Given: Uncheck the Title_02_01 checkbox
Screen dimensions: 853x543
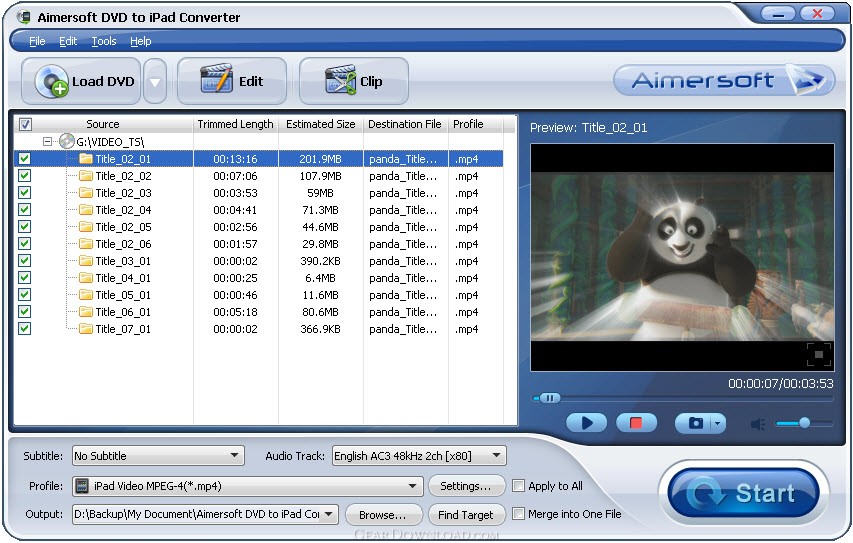Looking at the screenshot, I should coord(24,158).
